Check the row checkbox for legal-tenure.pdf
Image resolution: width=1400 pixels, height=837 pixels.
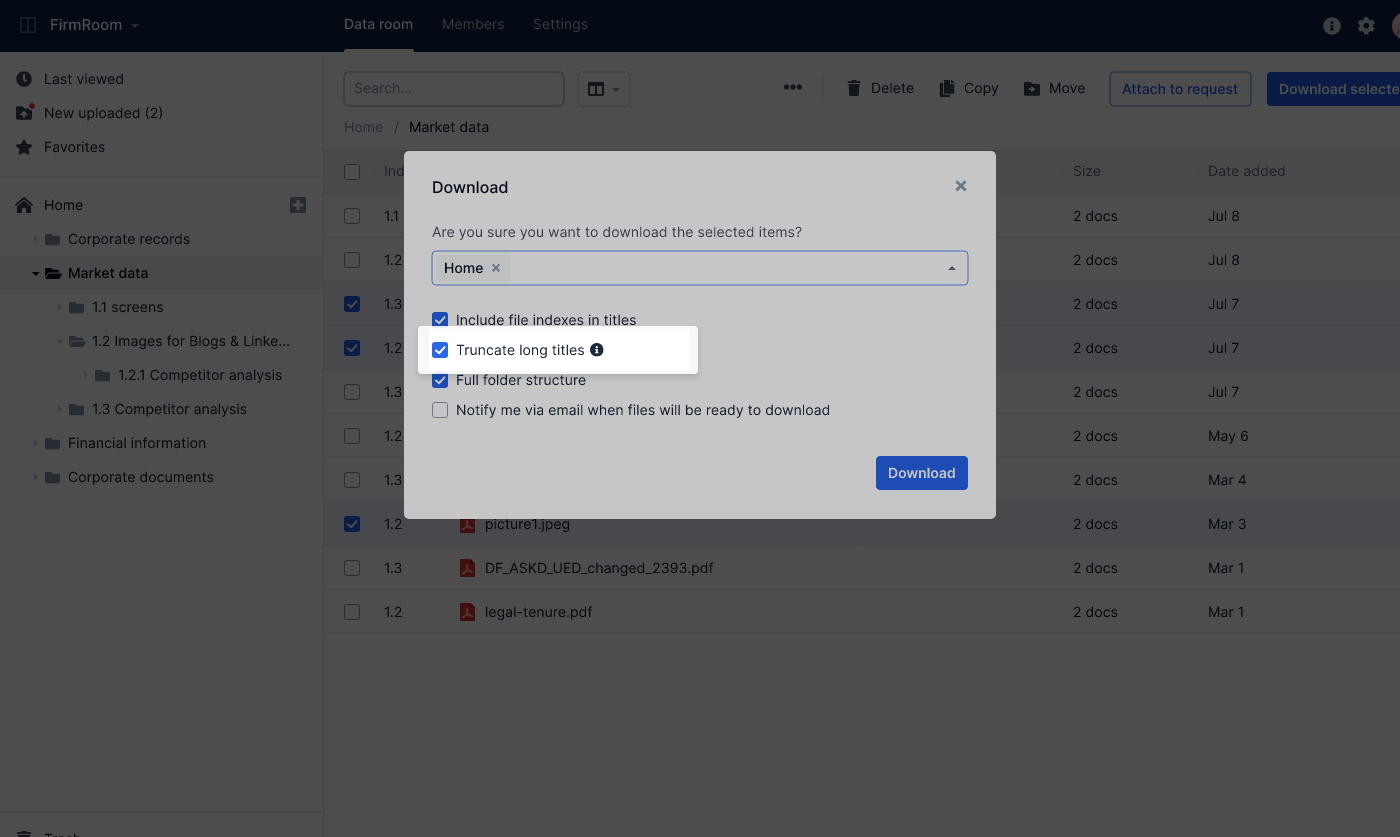[352, 612]
